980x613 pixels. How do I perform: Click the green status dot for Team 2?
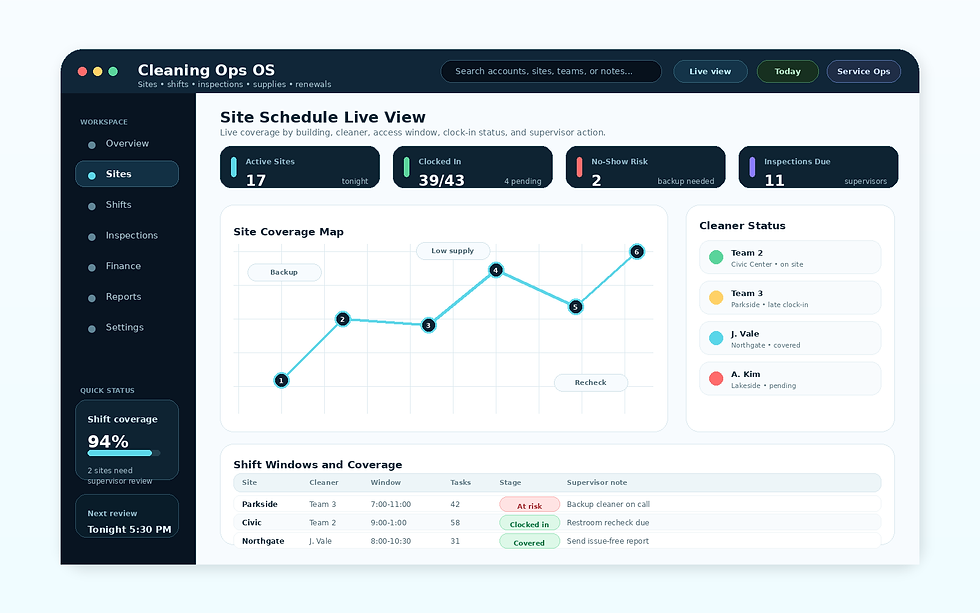[716, 257]
